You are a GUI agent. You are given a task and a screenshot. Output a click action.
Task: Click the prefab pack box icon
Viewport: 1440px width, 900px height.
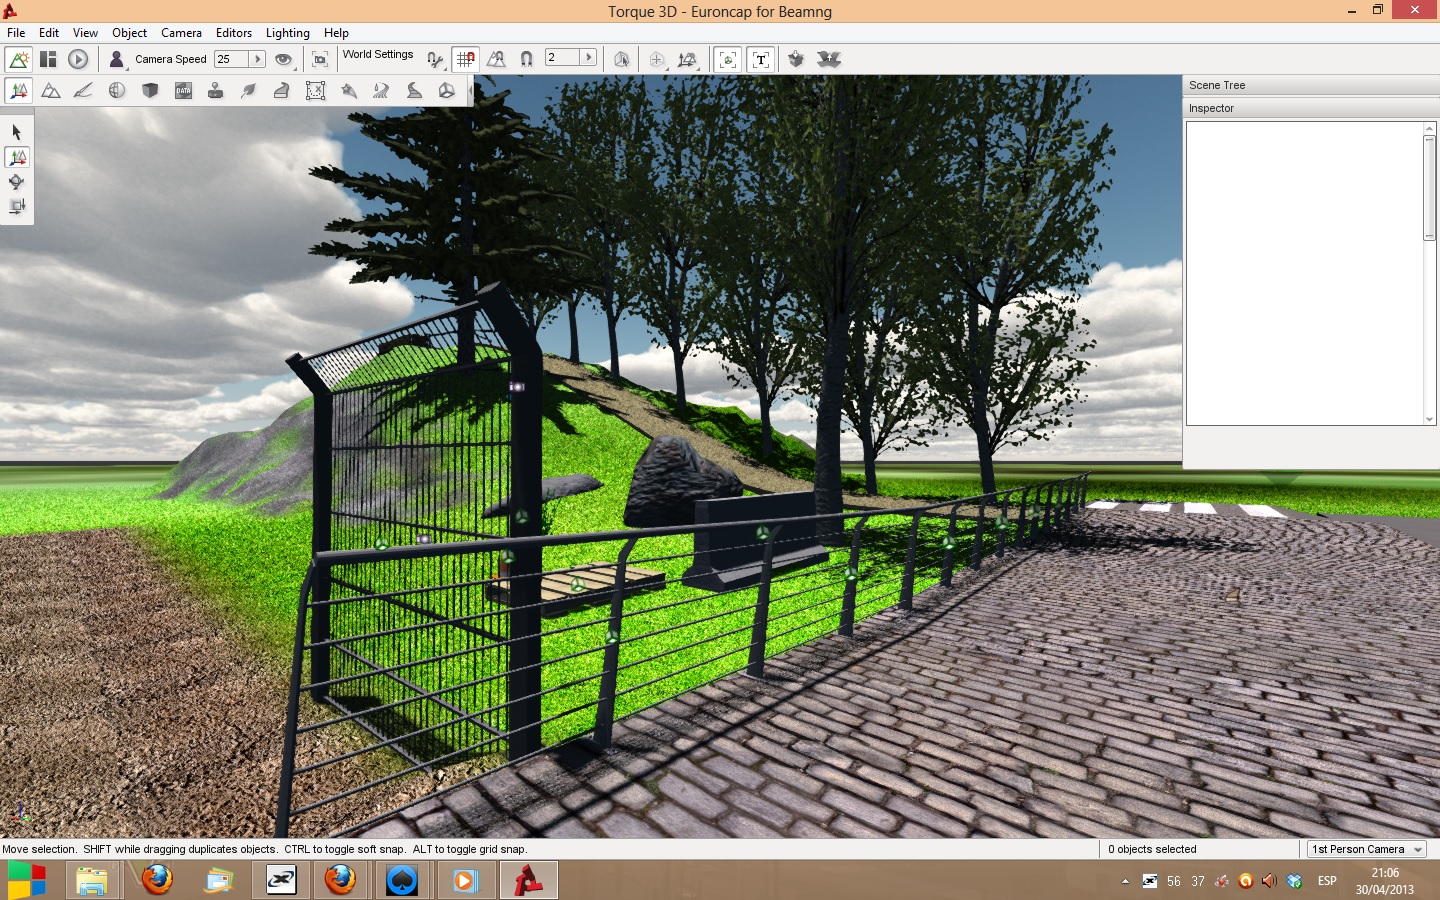click(x=796, y=59)
